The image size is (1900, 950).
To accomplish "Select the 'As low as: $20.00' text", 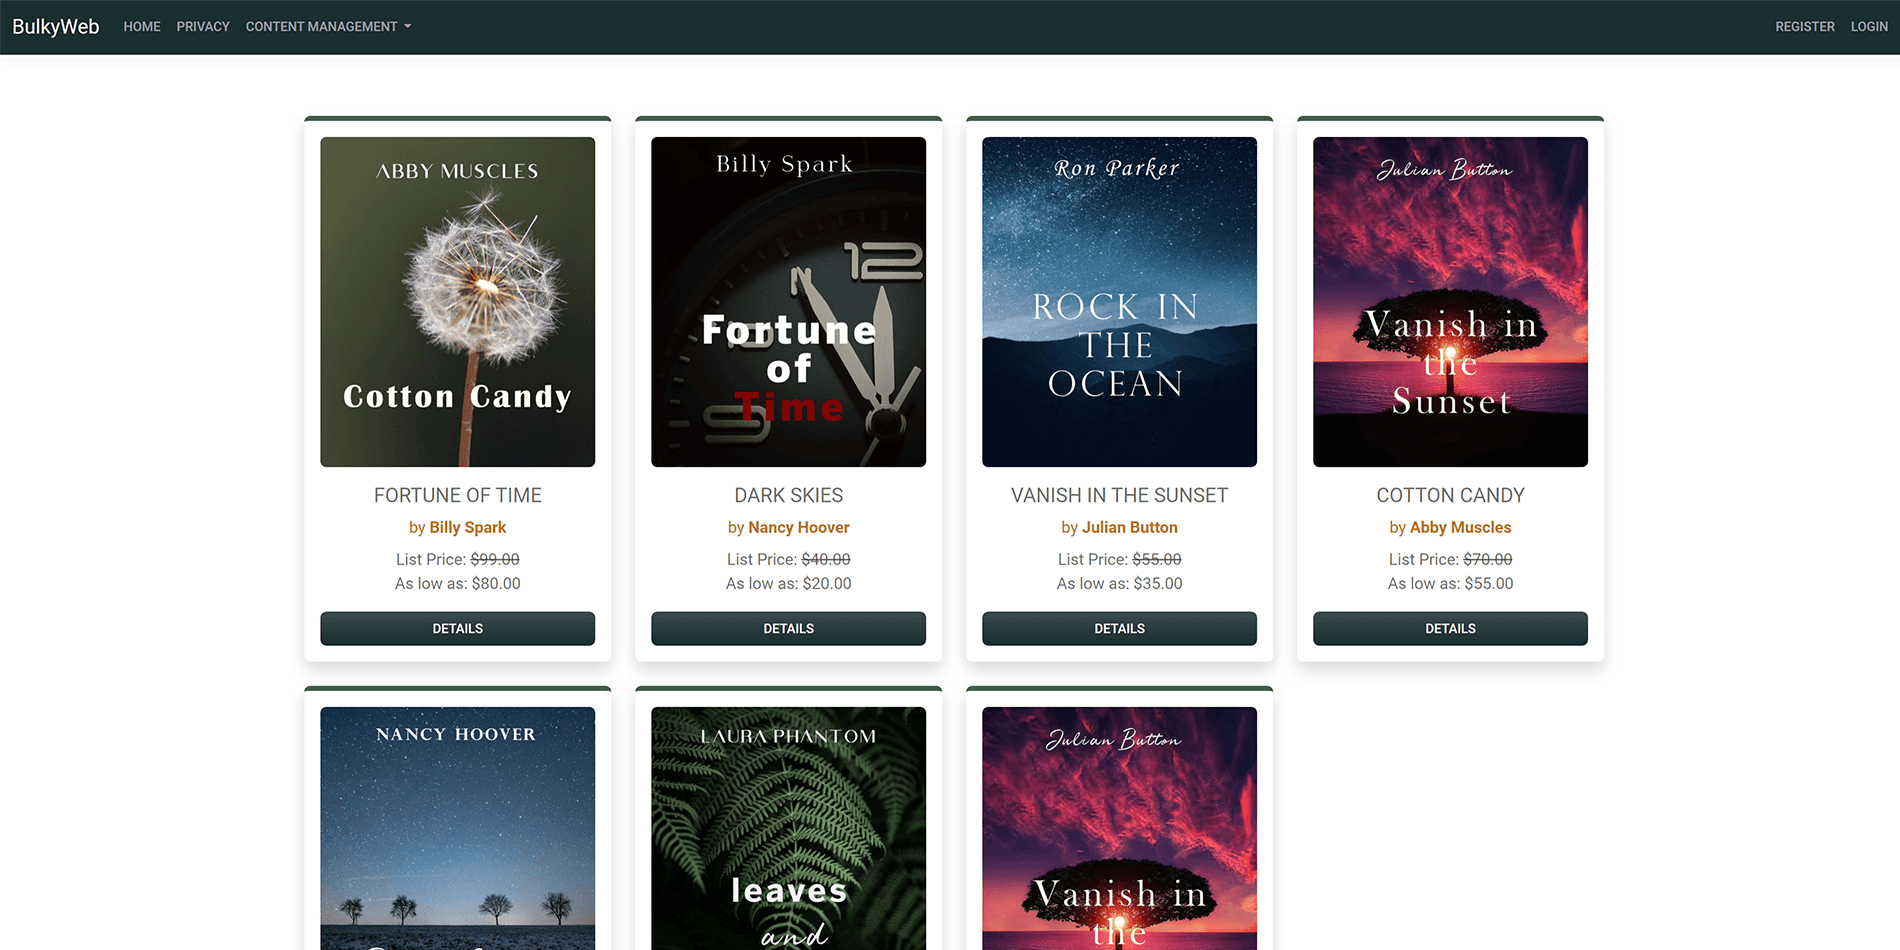I will point(789,583).
